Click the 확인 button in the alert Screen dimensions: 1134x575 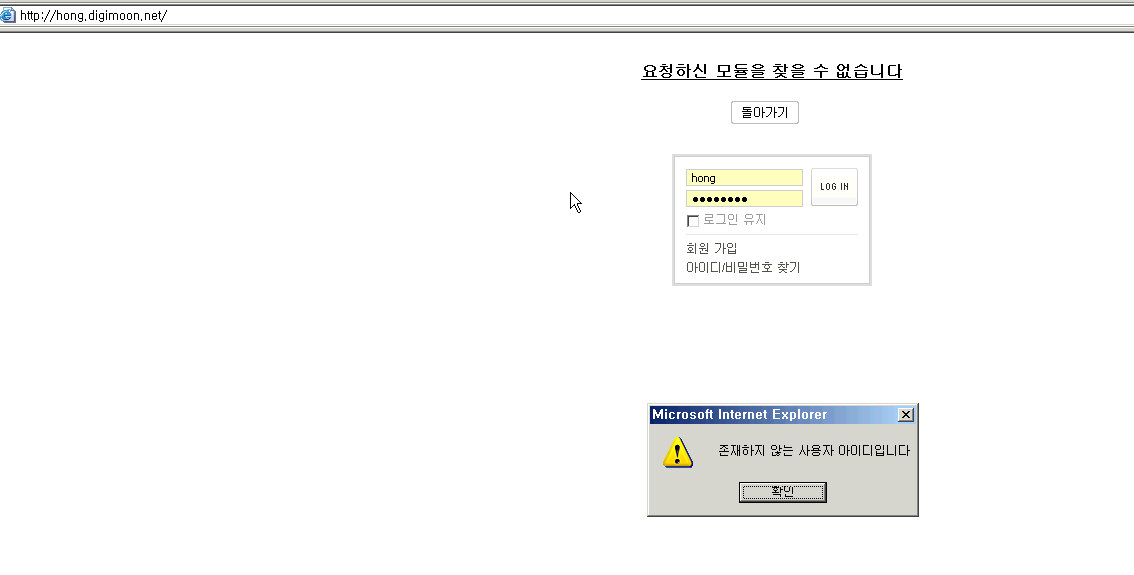coord(783,492)
